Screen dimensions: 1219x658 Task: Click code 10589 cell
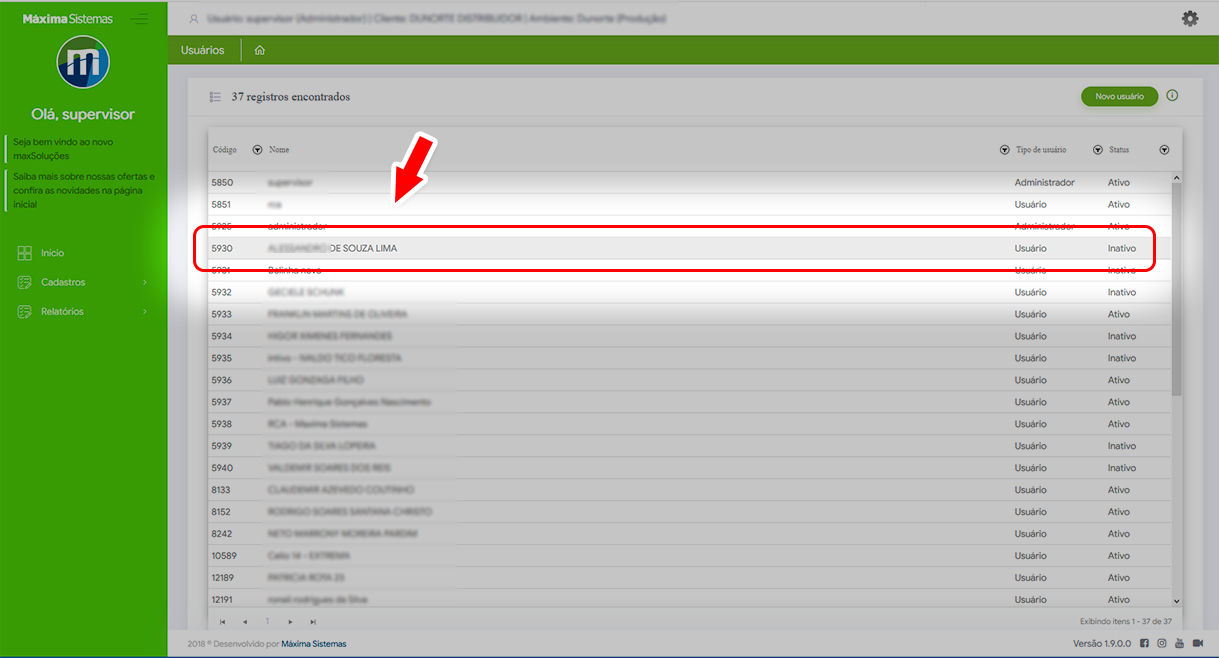click(224, 556)
